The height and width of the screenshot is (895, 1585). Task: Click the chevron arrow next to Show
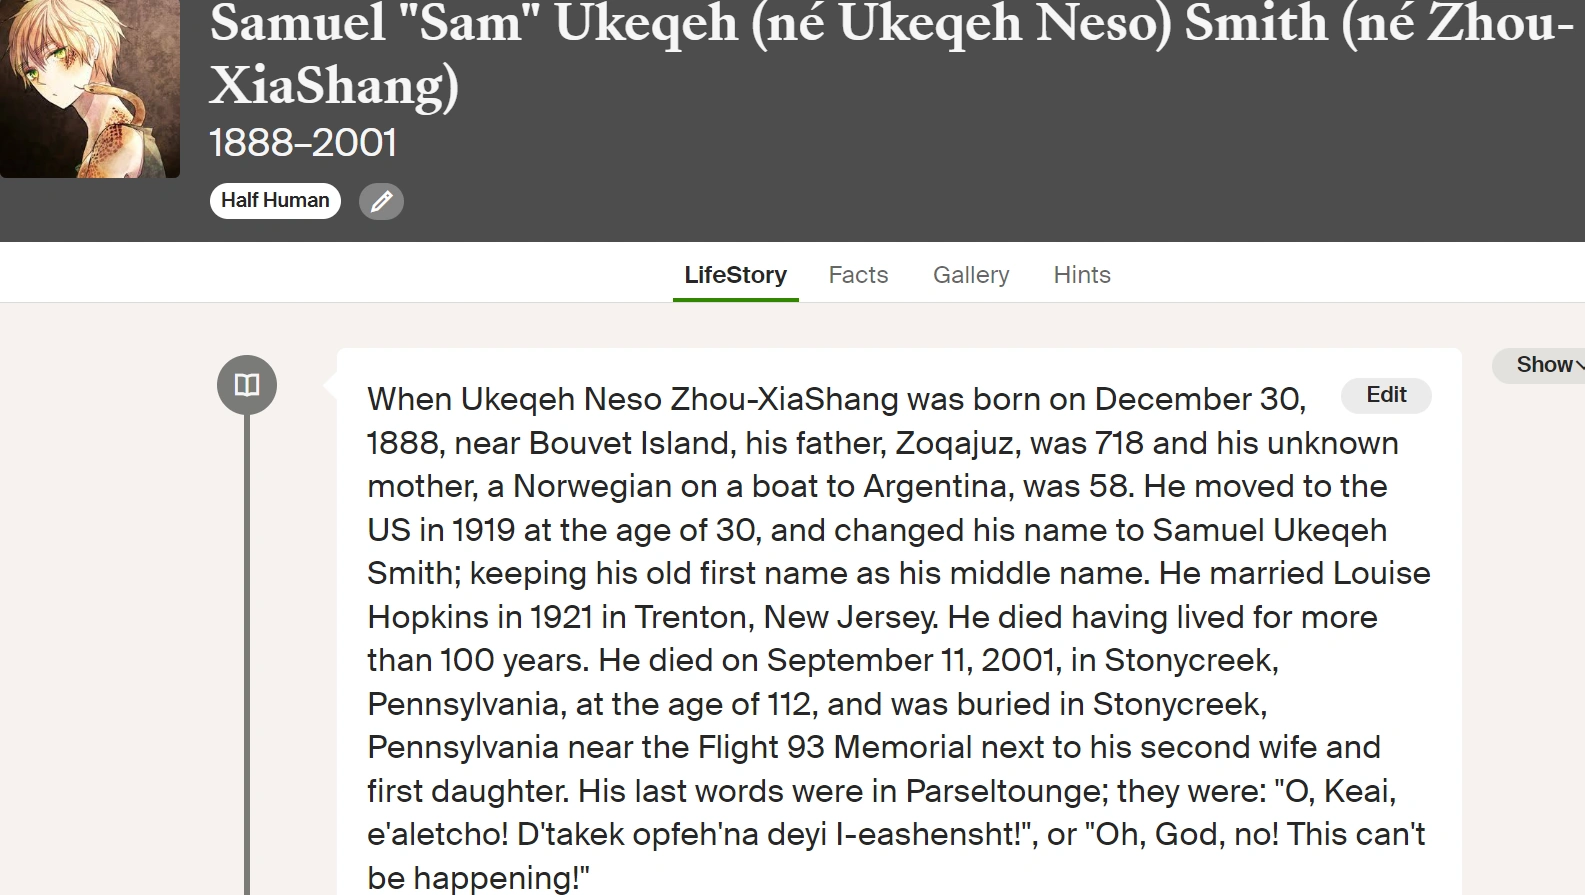[1578, 366]
